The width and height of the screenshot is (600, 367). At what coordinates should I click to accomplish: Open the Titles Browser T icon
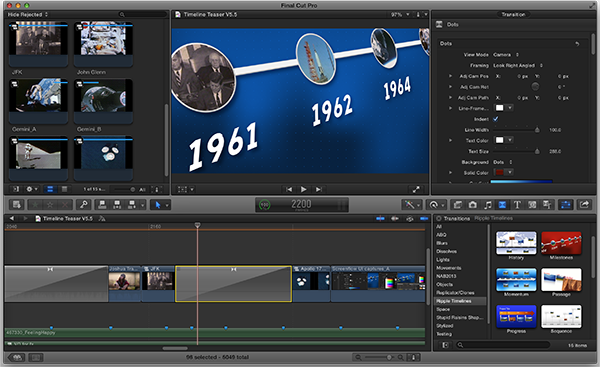pyautogui.click(x=517, y=205)
